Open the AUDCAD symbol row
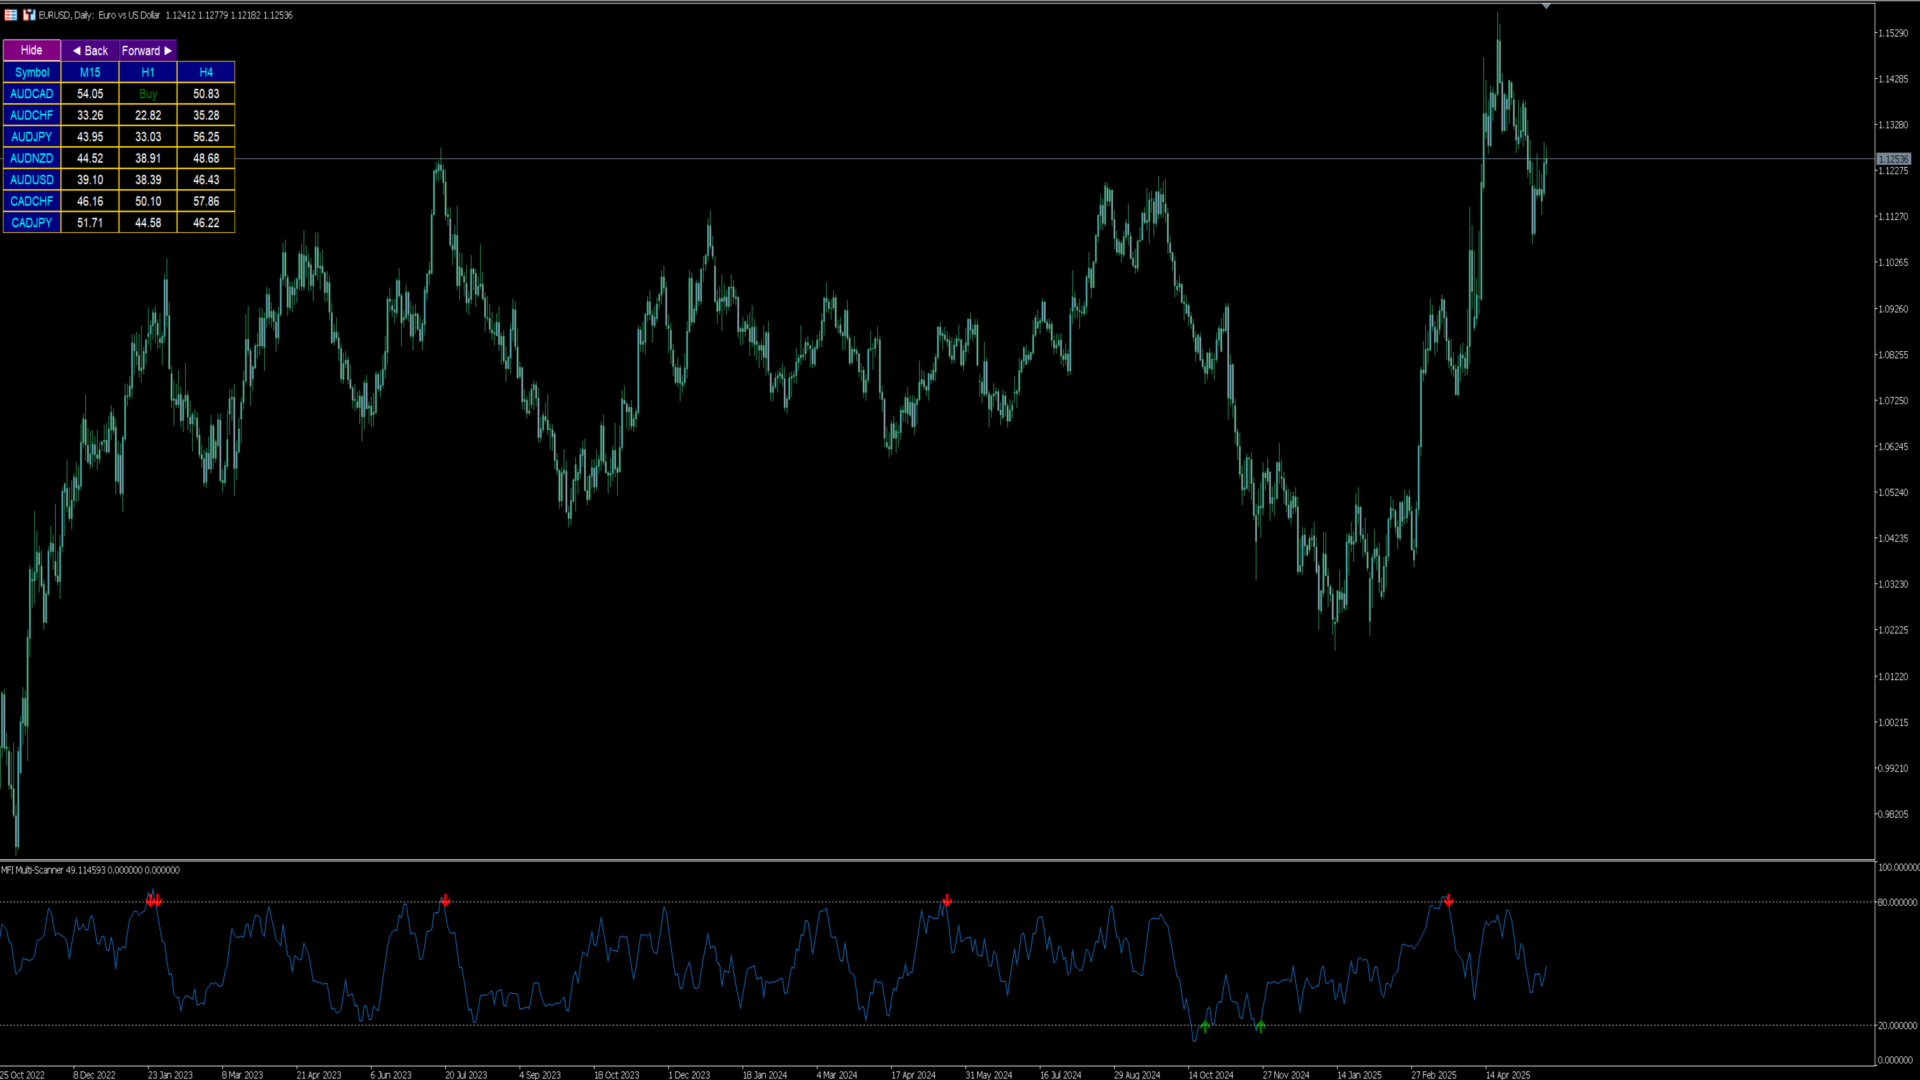This screenshot has height=1080, width=1920. point(32,94)
